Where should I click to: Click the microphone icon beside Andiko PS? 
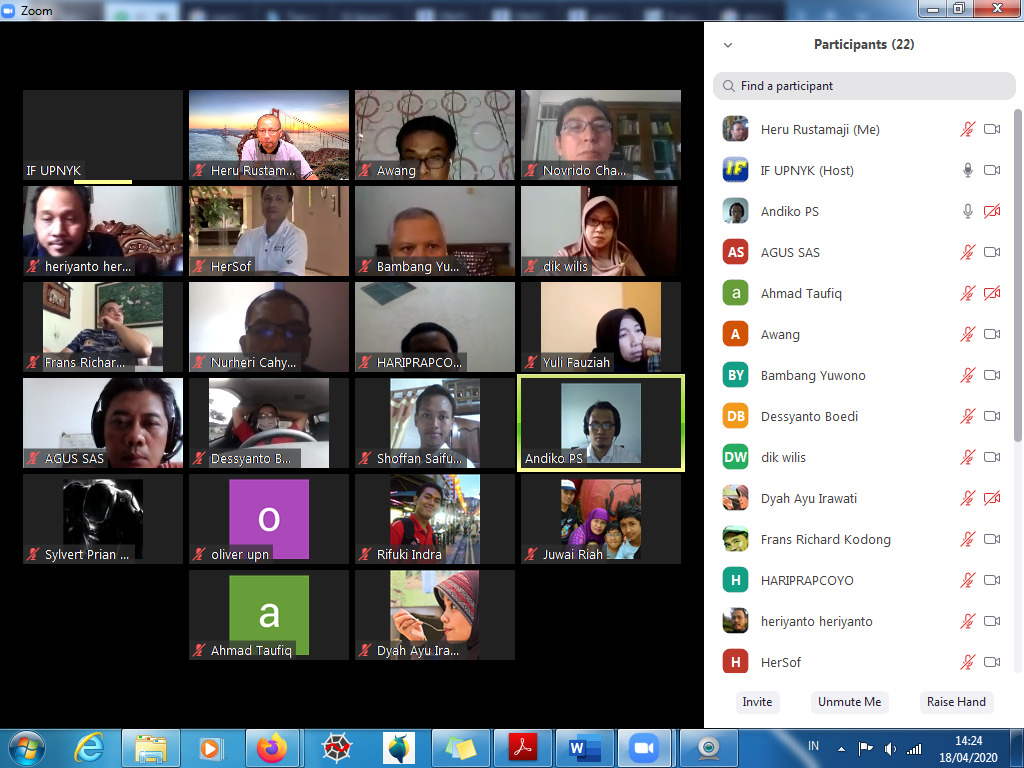(967, 211)
